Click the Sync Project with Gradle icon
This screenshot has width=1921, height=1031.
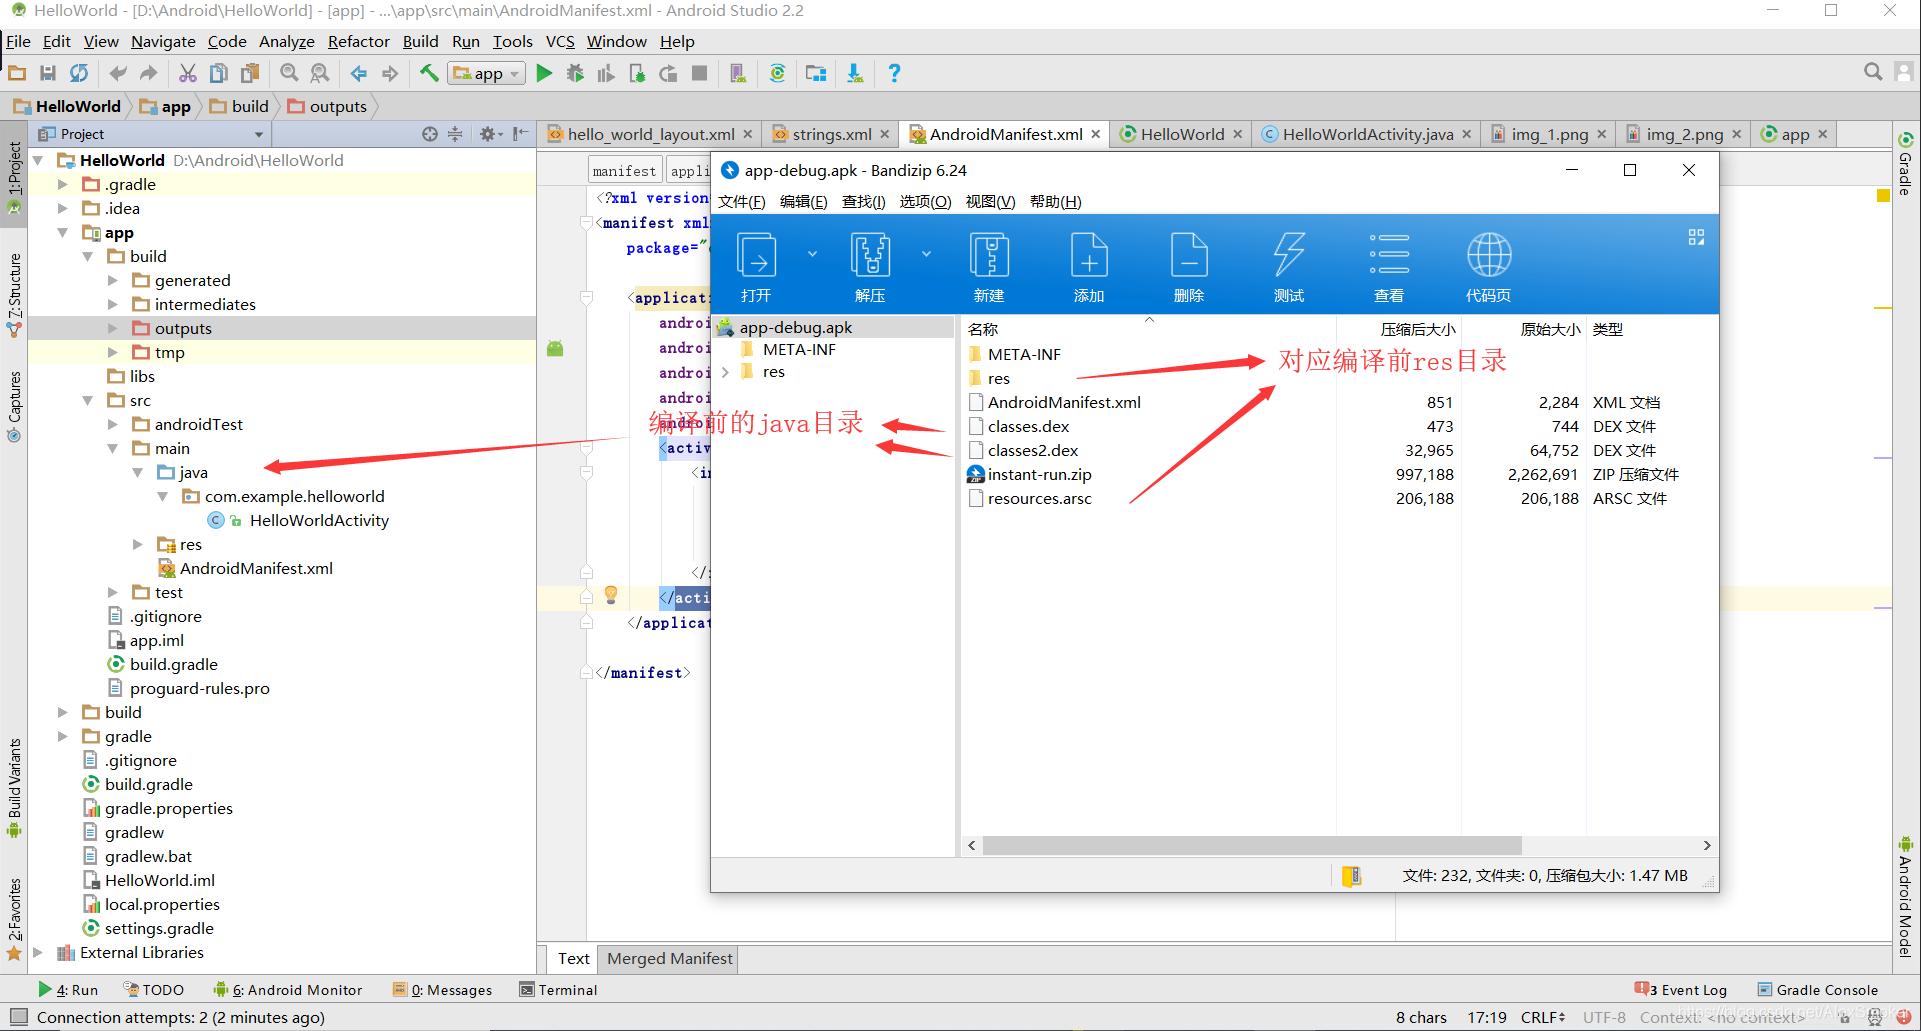point(777,73)
